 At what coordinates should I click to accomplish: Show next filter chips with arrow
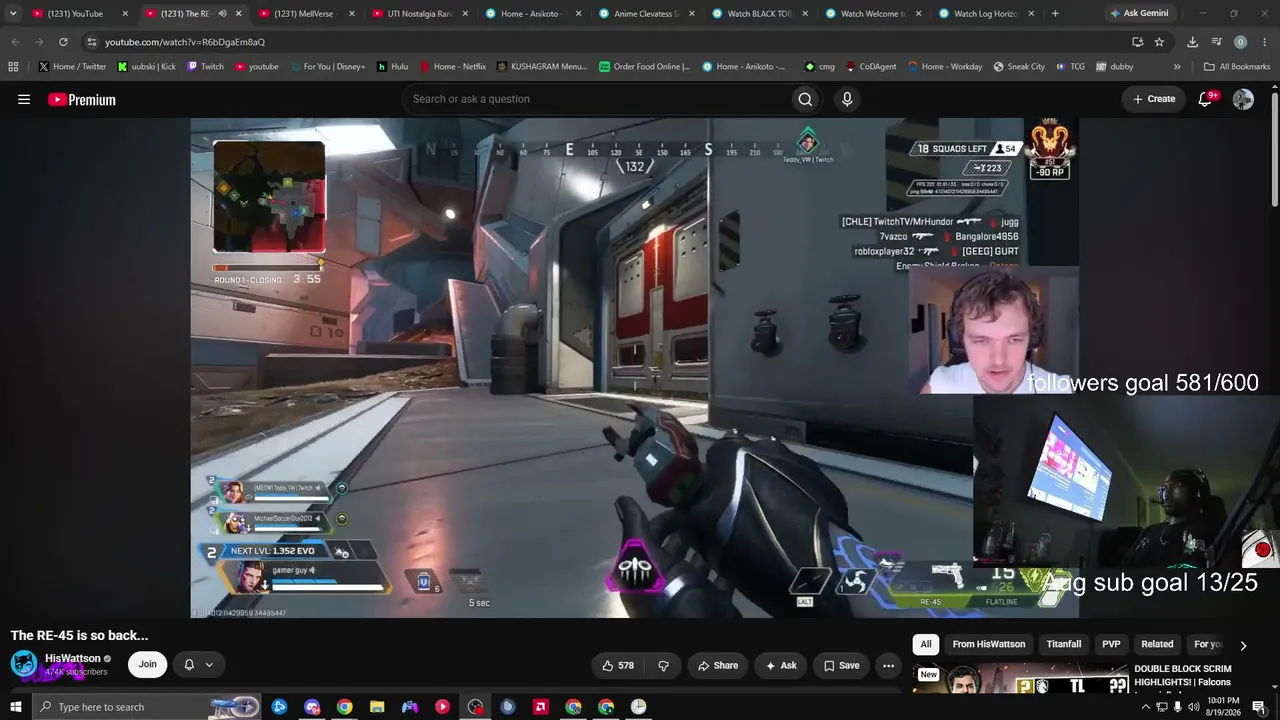click(x=1243, y=645)
